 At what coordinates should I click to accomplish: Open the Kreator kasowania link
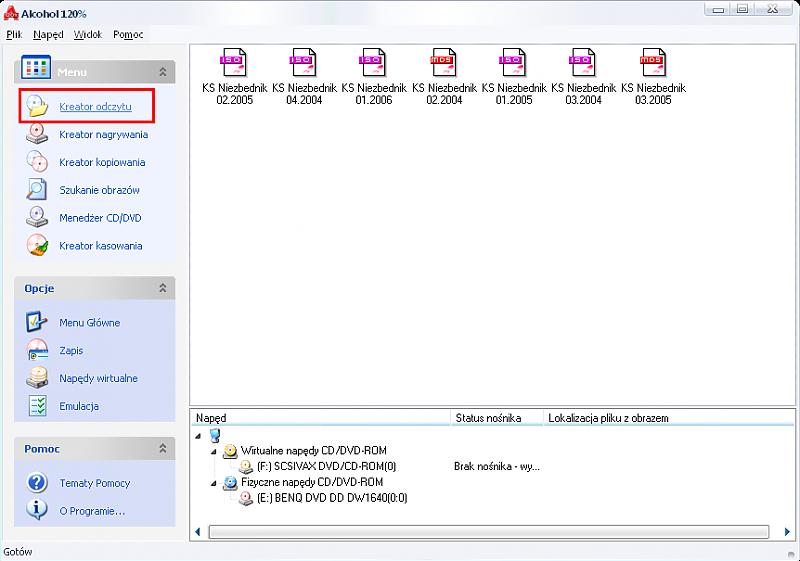tap(101, 246)
